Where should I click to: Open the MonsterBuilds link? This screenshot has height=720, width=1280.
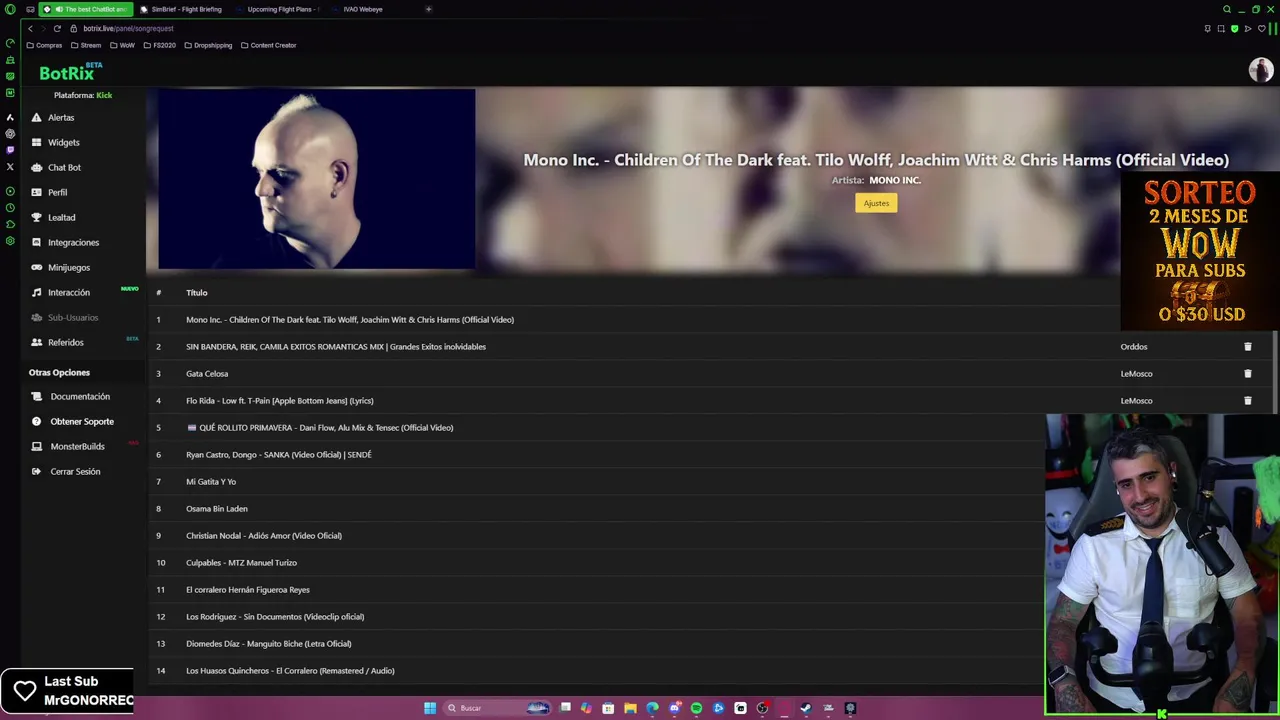77,446
